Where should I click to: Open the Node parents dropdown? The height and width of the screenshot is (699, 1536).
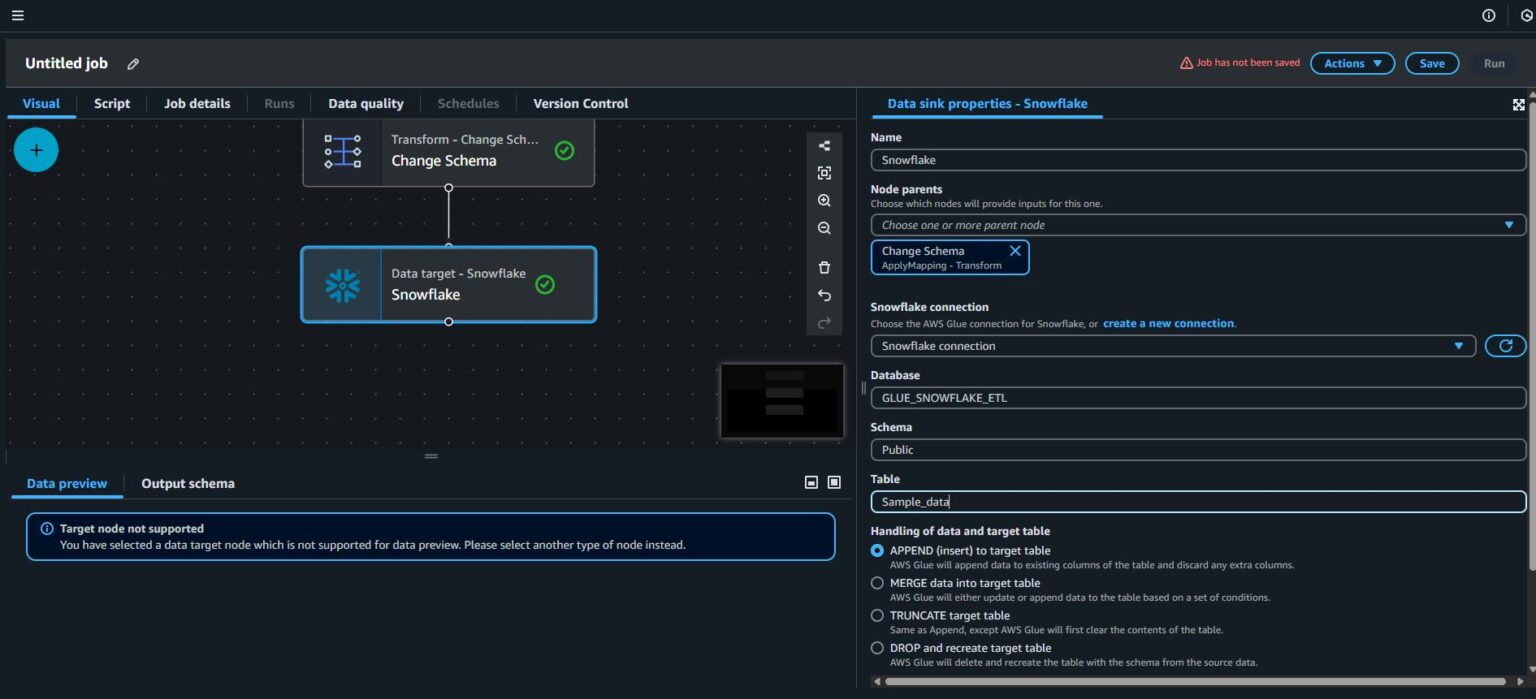[x=1197, y=225]
